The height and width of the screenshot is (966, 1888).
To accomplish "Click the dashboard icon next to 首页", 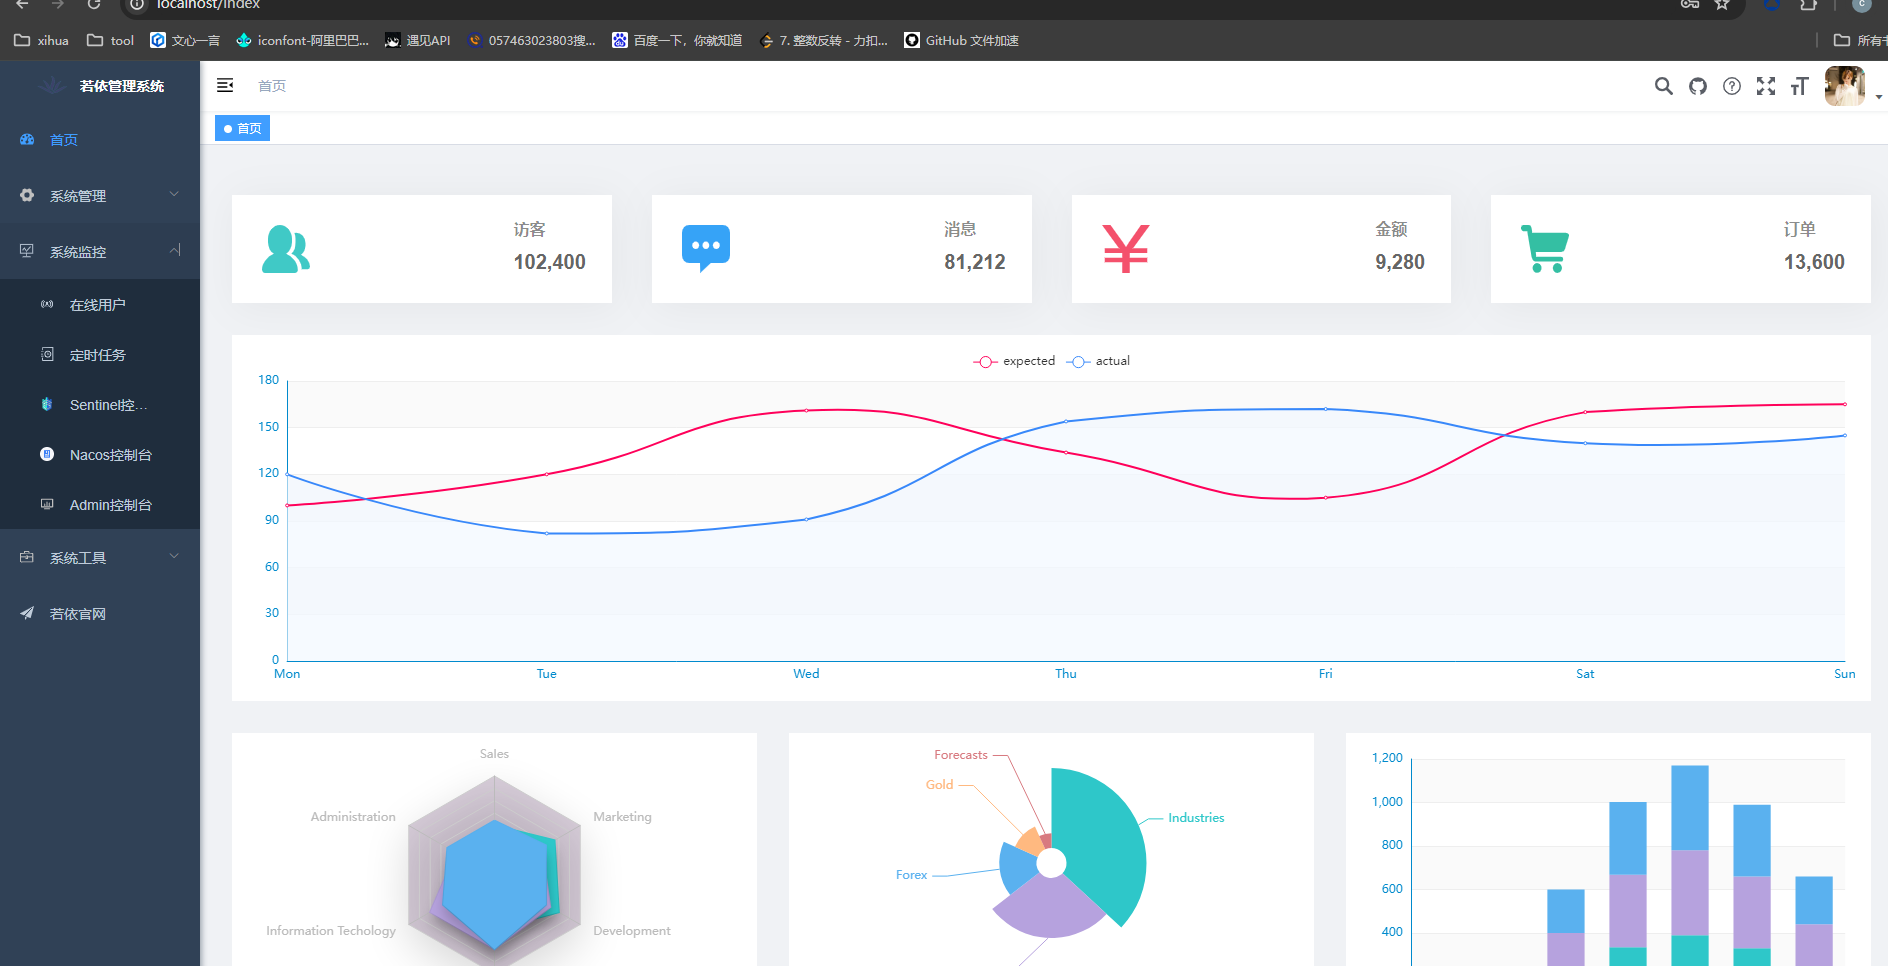I will pos(27,140).
